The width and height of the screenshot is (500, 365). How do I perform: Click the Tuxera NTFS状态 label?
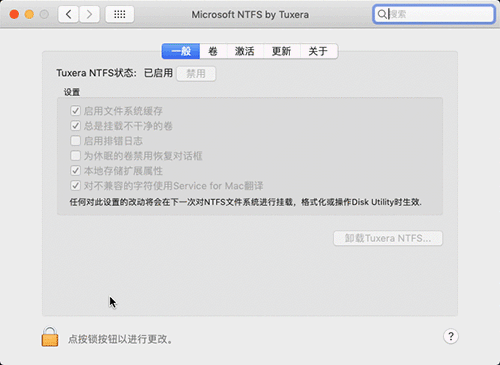[x=96, y=73]
